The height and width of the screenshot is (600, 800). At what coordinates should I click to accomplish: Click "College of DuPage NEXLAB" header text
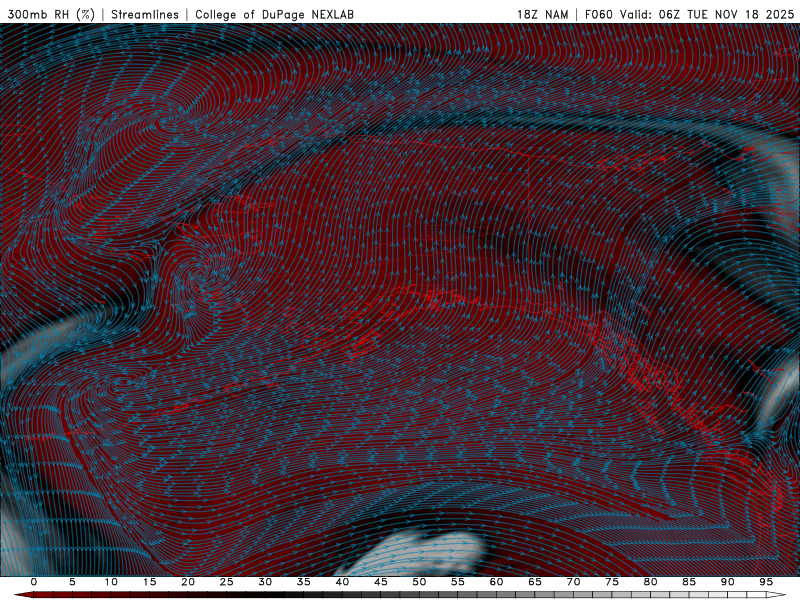(274, 14)
